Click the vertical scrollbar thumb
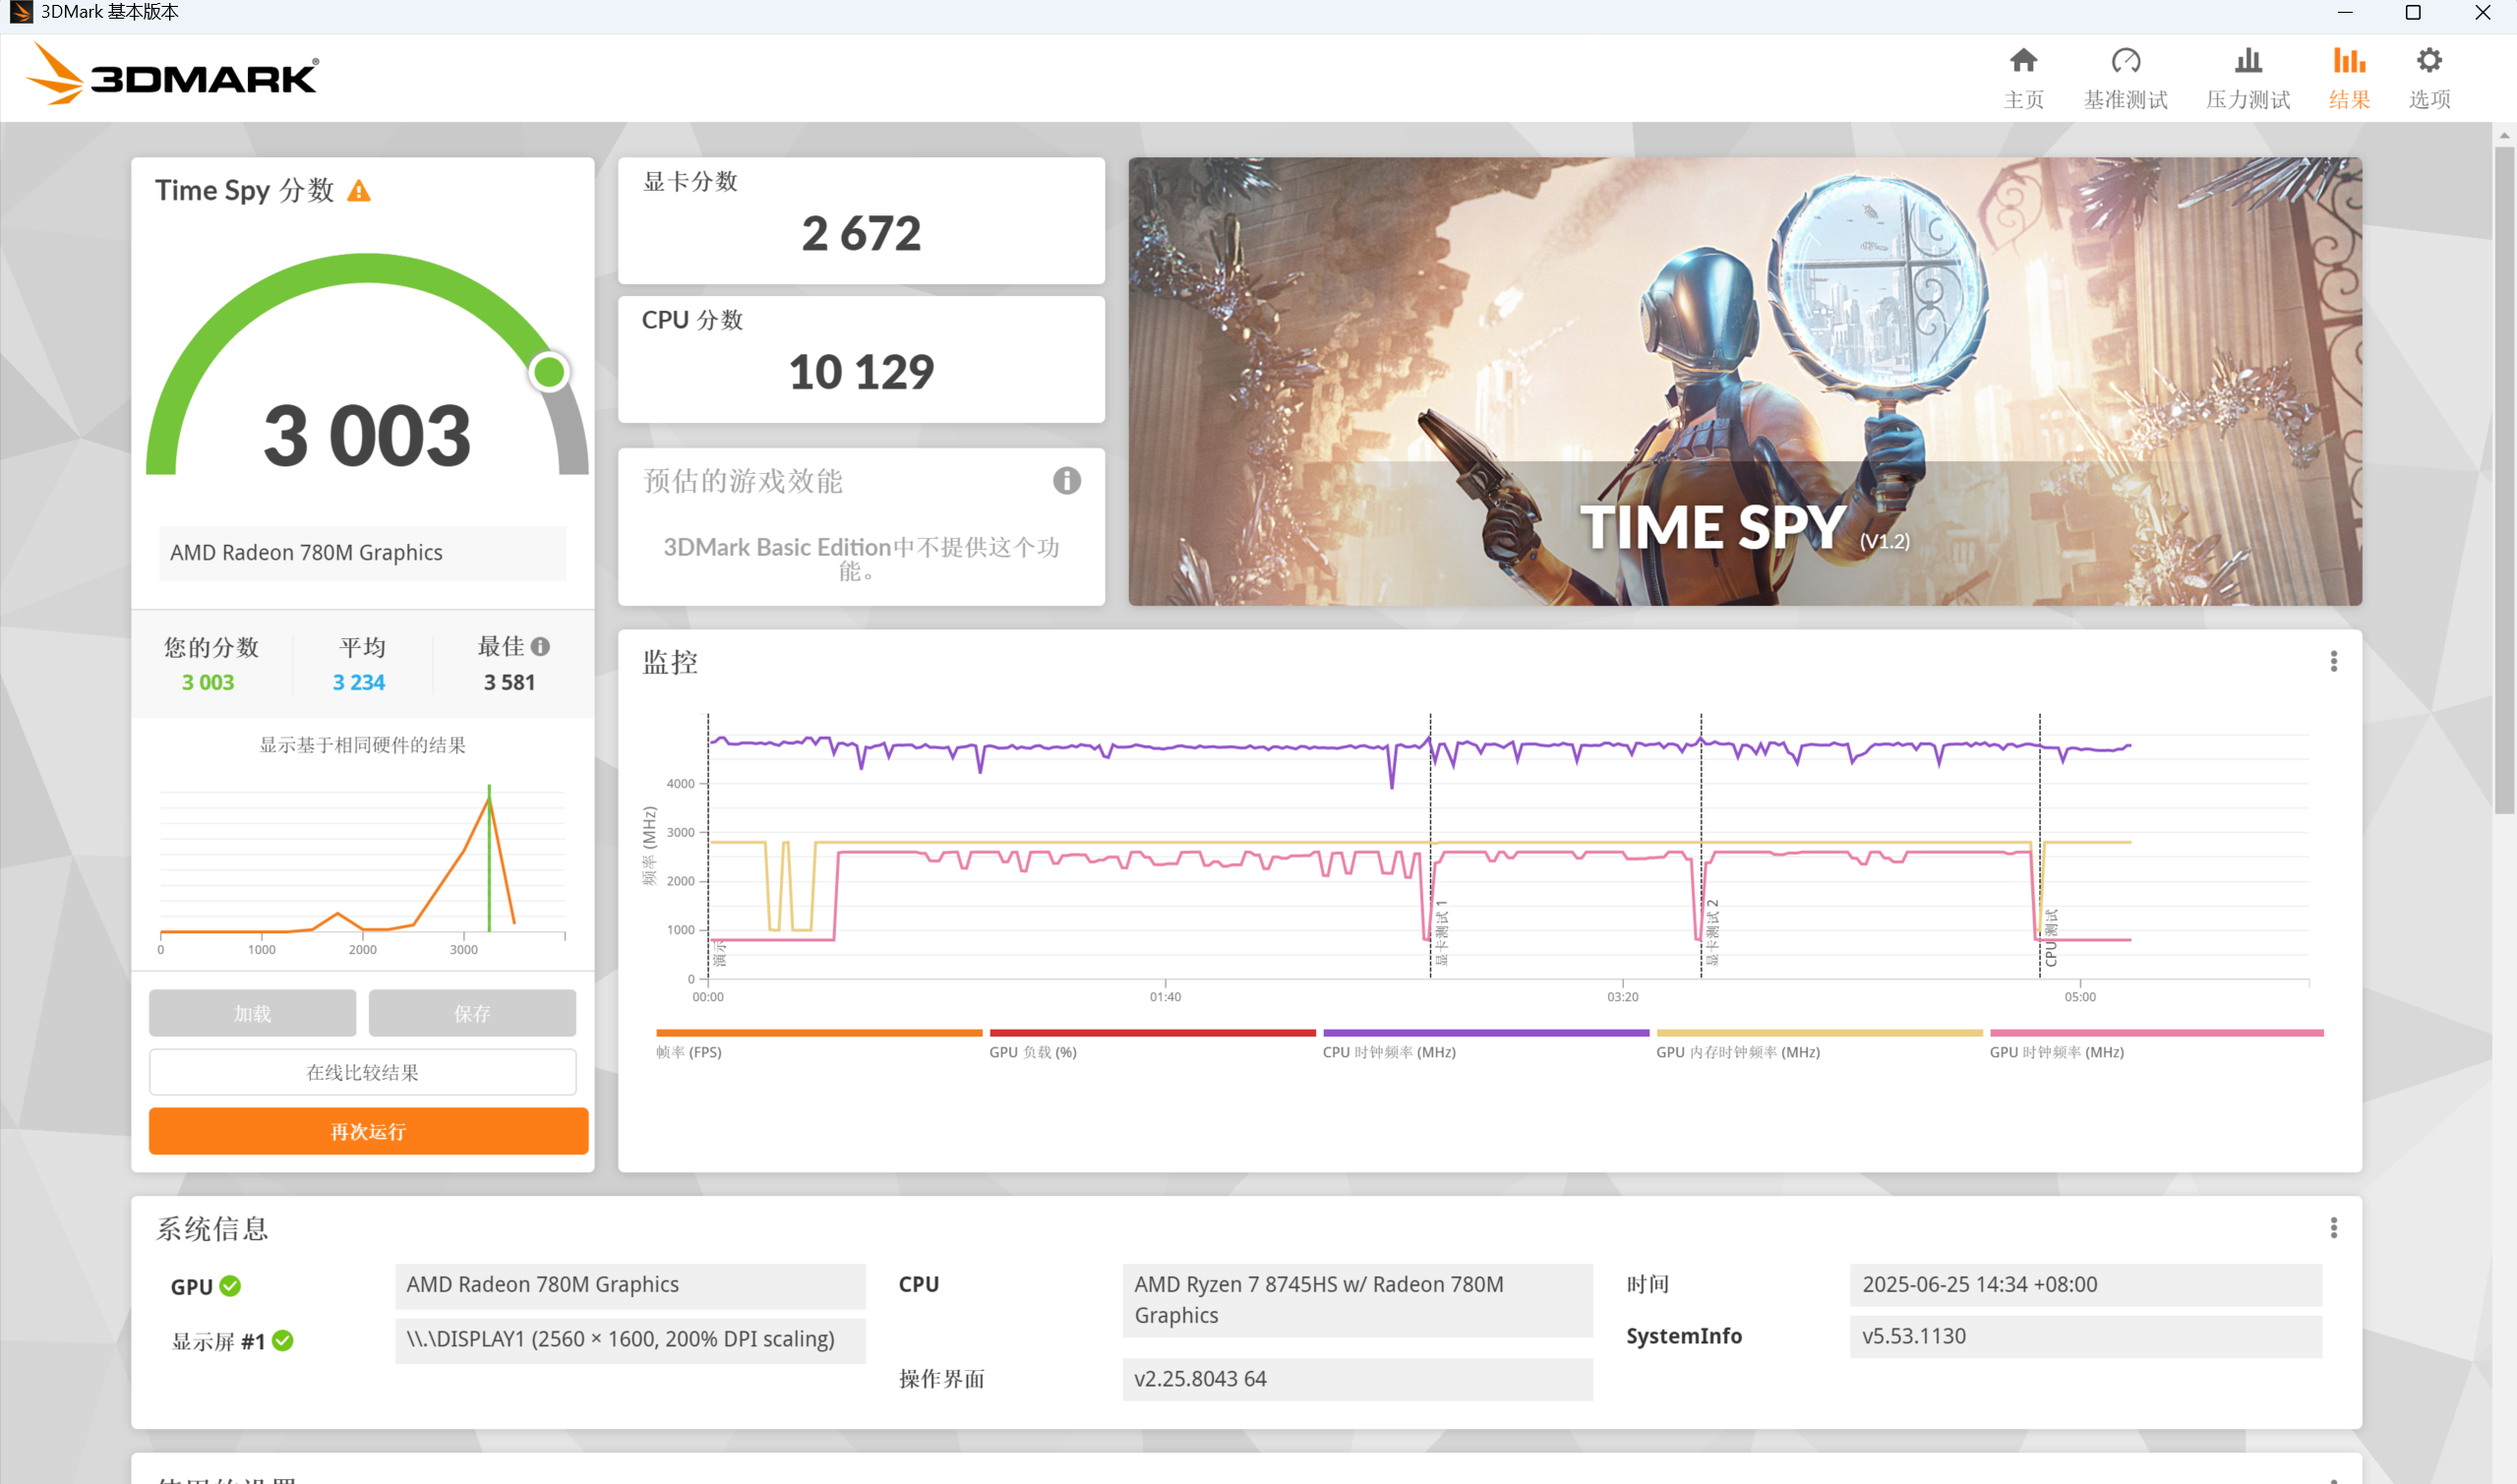This screenshot has width=2517, height=1484. (x=2504, y=480)
